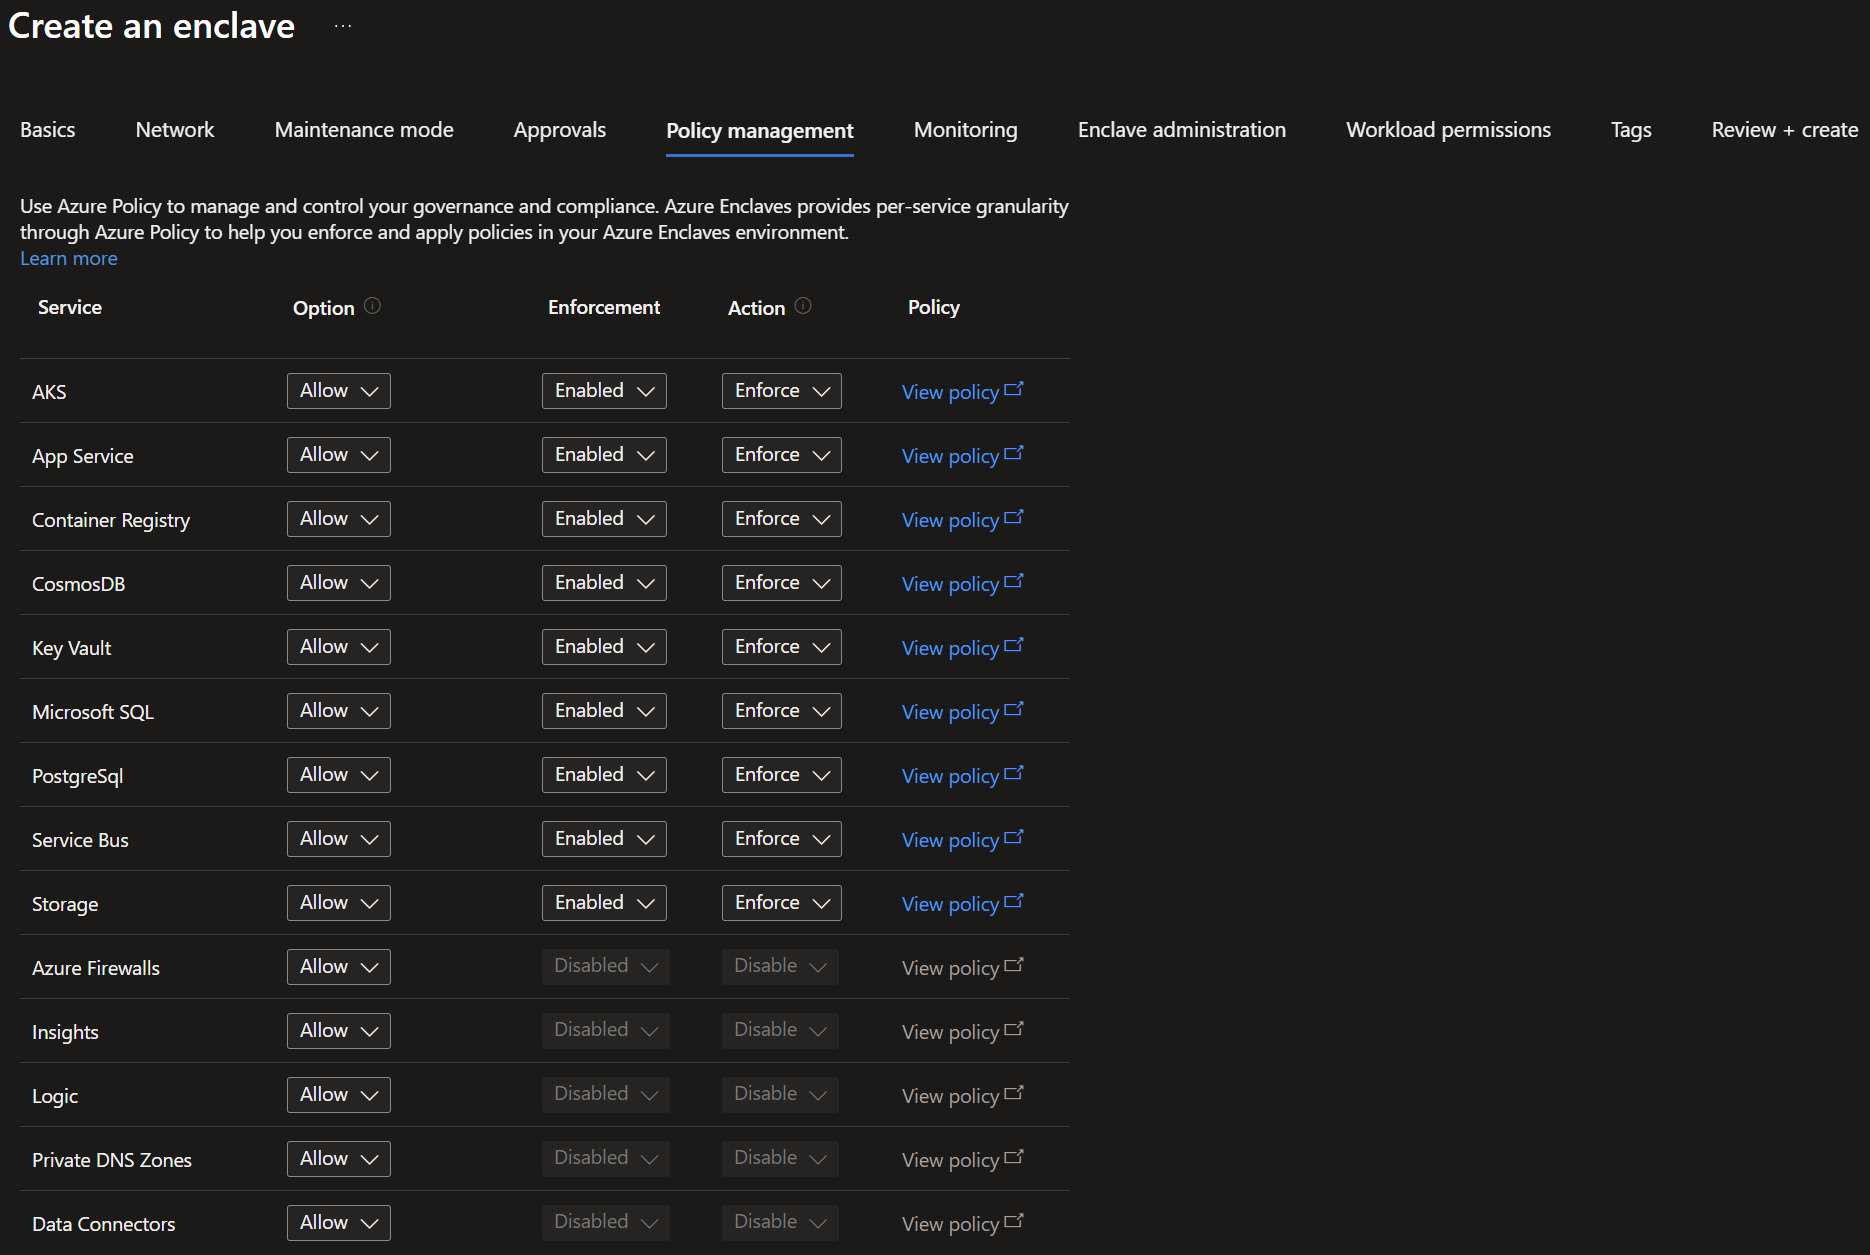
Task: View the policy for Private DNS Zones
Action: tap(962, 1159)
